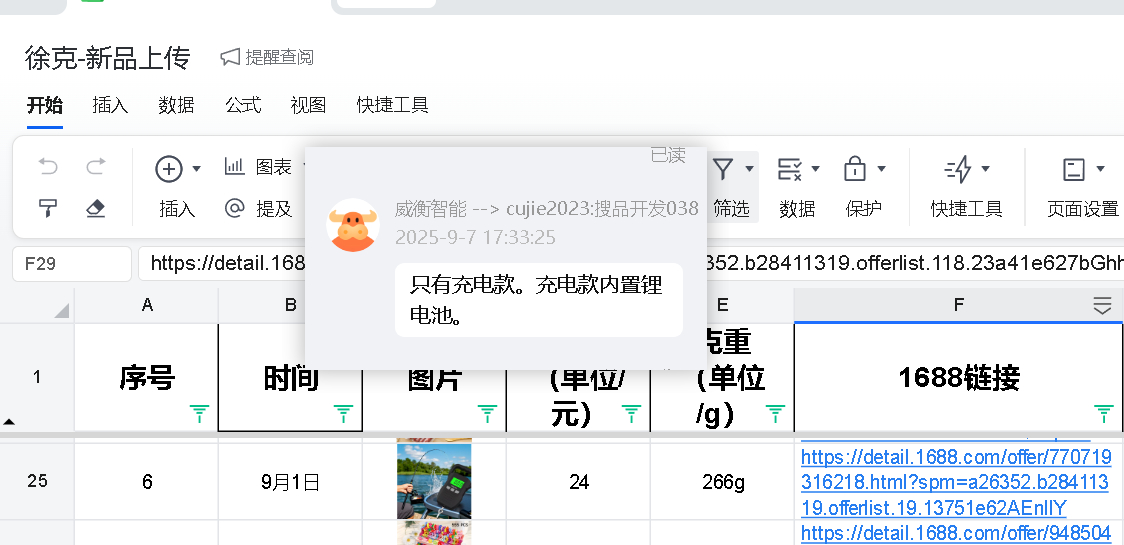Switch to the 数据 ribbon tab

[176, 105]
